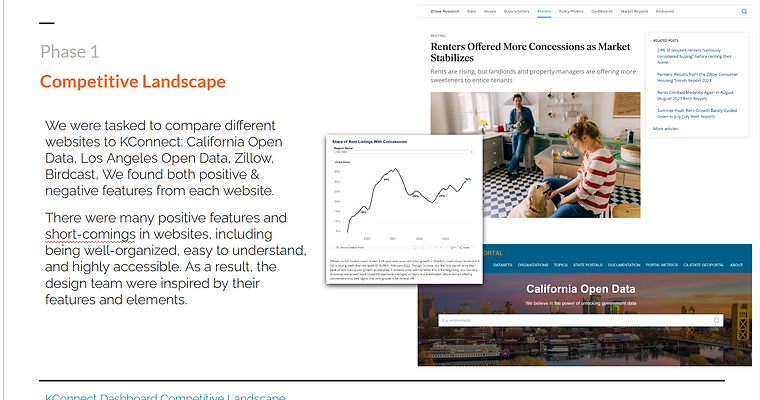This screenshot has width=760, height=400.
Task: Open the Visuals tab in Zillow nav
Action: (490, 11)
